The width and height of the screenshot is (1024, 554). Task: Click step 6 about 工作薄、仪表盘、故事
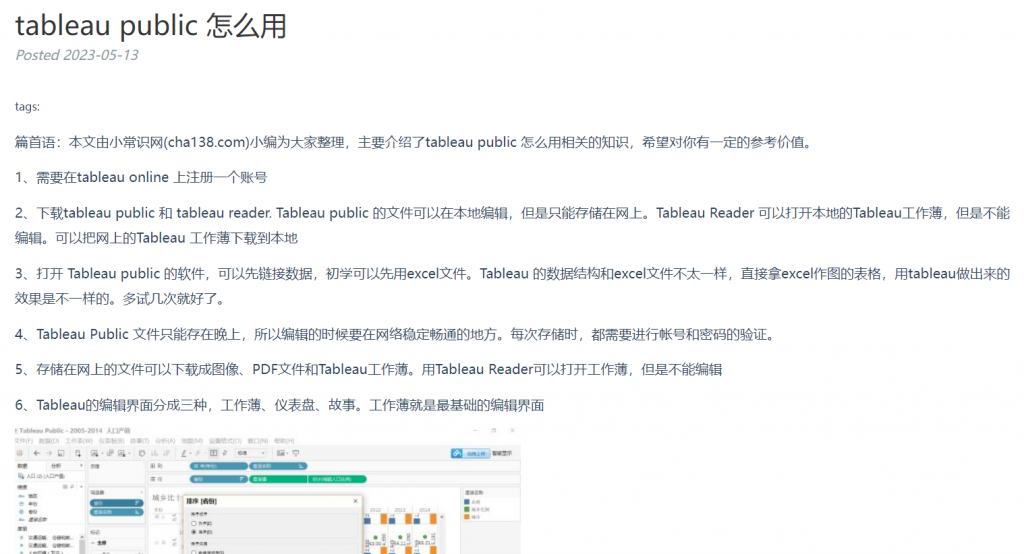(x=280, y=405)
